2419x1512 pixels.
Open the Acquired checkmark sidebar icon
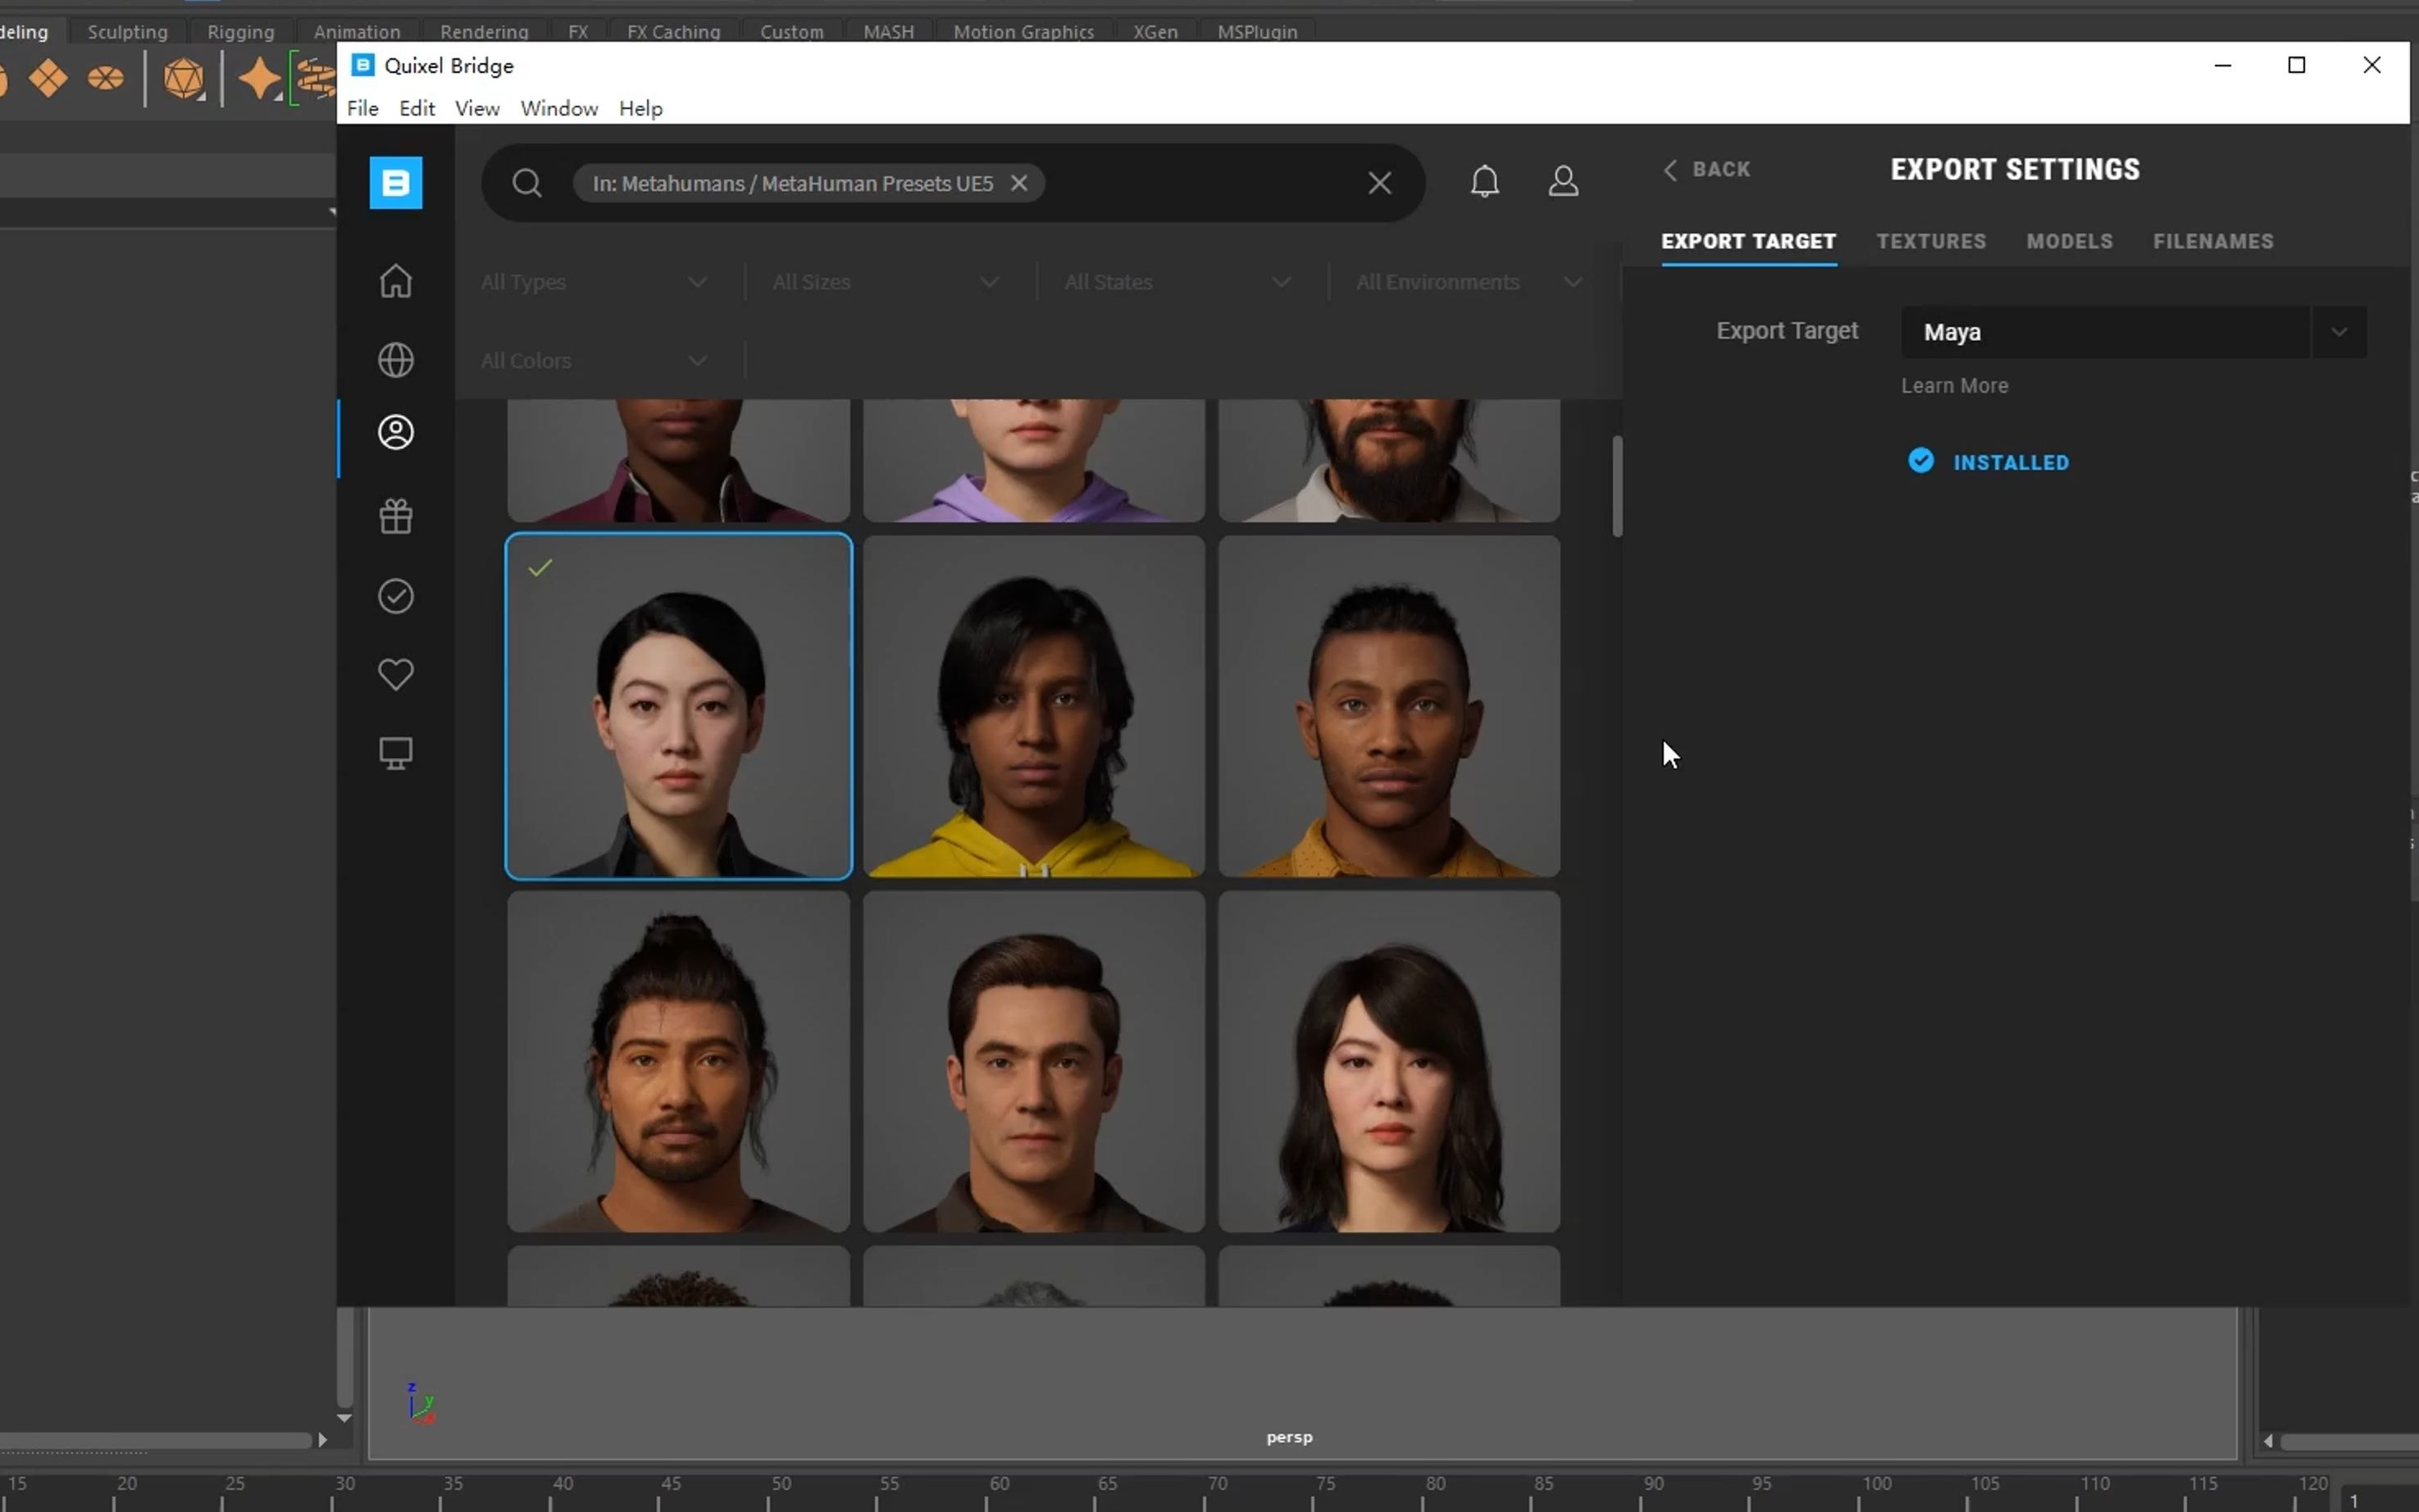click(x=395, y=596)
